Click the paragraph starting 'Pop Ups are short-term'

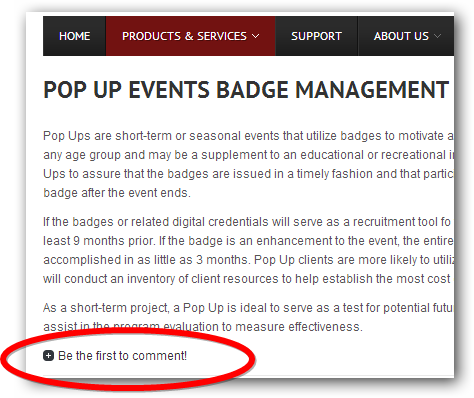pos(248,164)
